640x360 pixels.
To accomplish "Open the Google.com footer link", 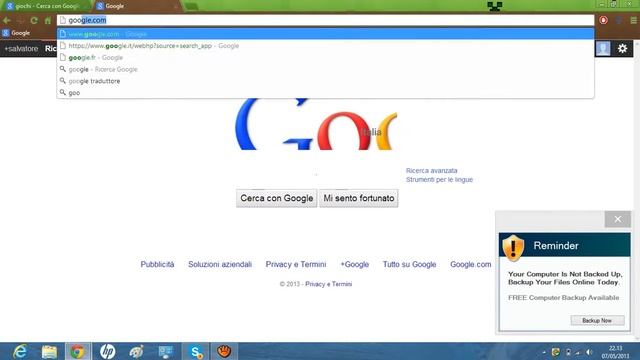I will (x=471, y=264).
